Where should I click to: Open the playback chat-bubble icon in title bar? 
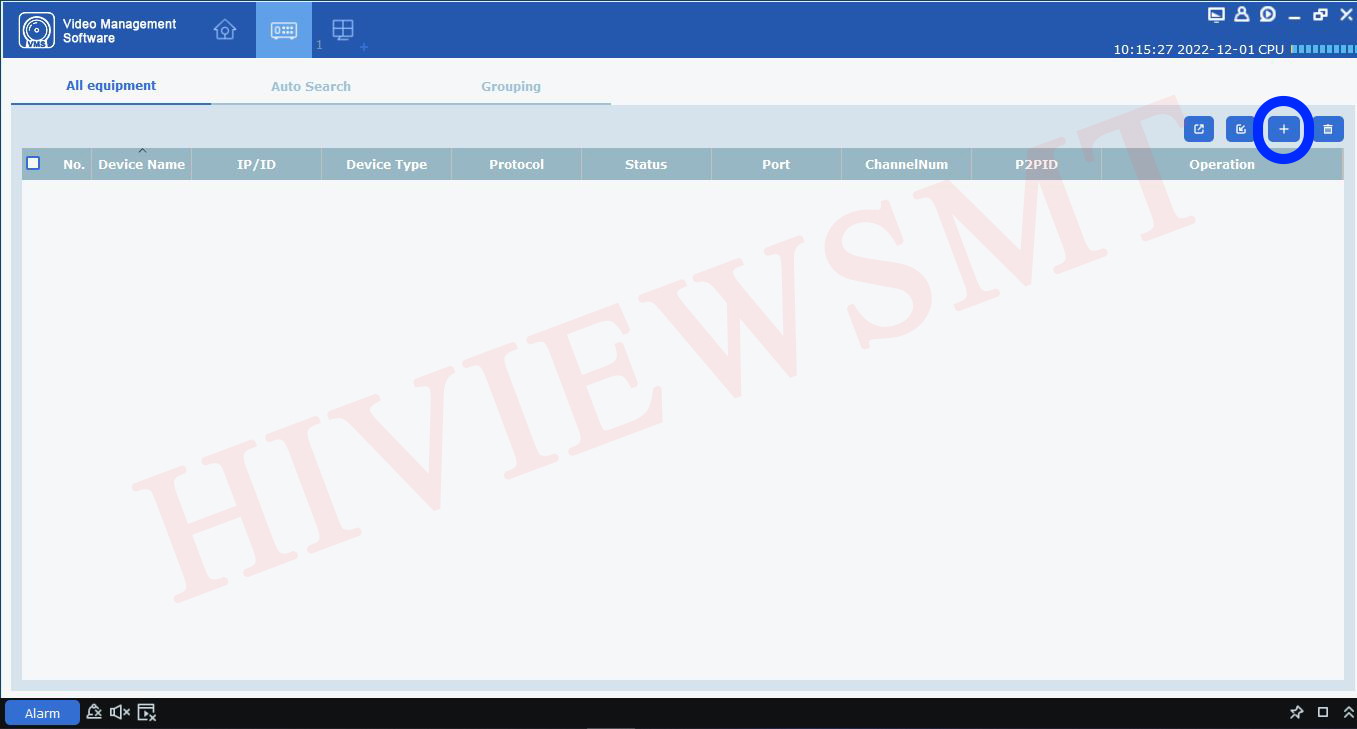1268,14
